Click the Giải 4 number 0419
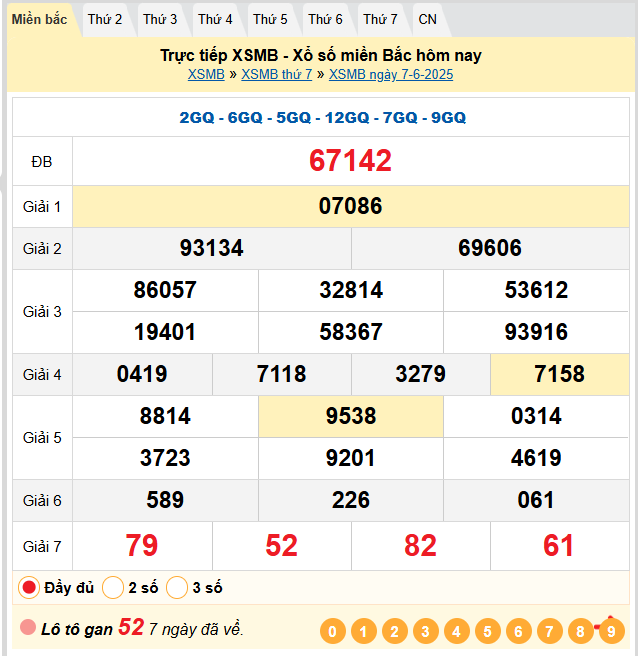The image size is (638, 656). tap(142, 374)
